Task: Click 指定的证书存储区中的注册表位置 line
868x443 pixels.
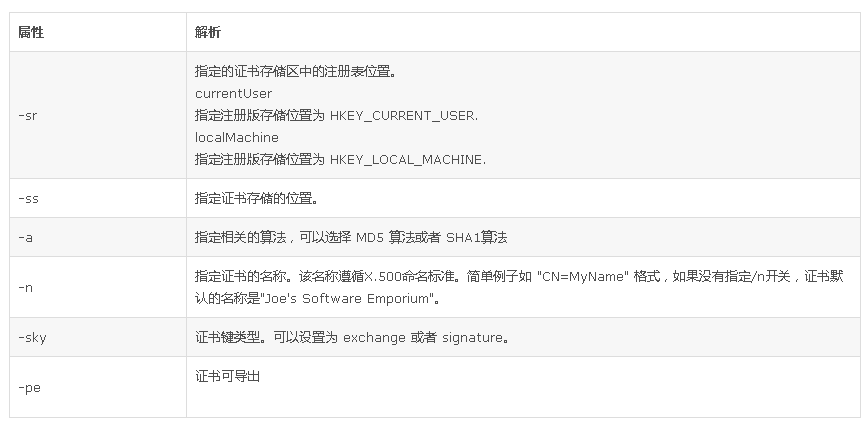Action: coord(296,71)
